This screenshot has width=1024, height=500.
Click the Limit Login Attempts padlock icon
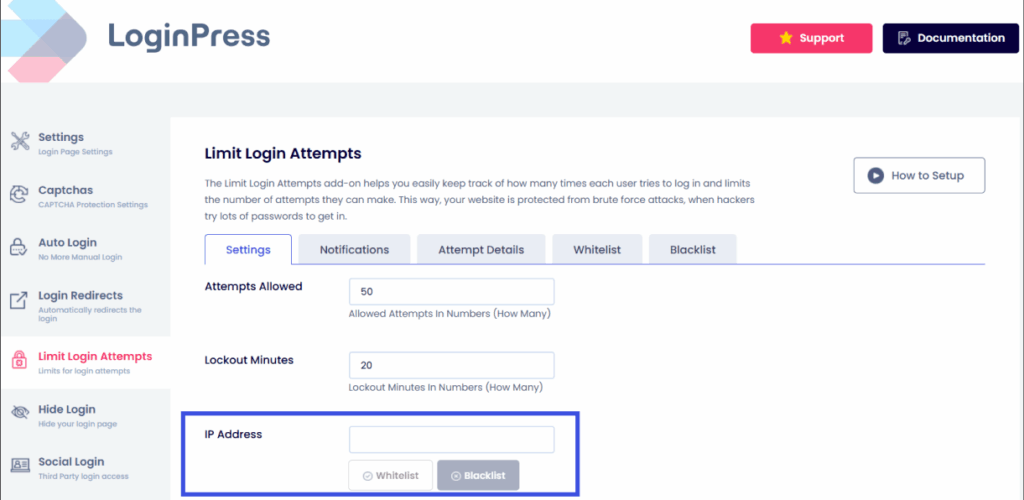pos(20,360)
